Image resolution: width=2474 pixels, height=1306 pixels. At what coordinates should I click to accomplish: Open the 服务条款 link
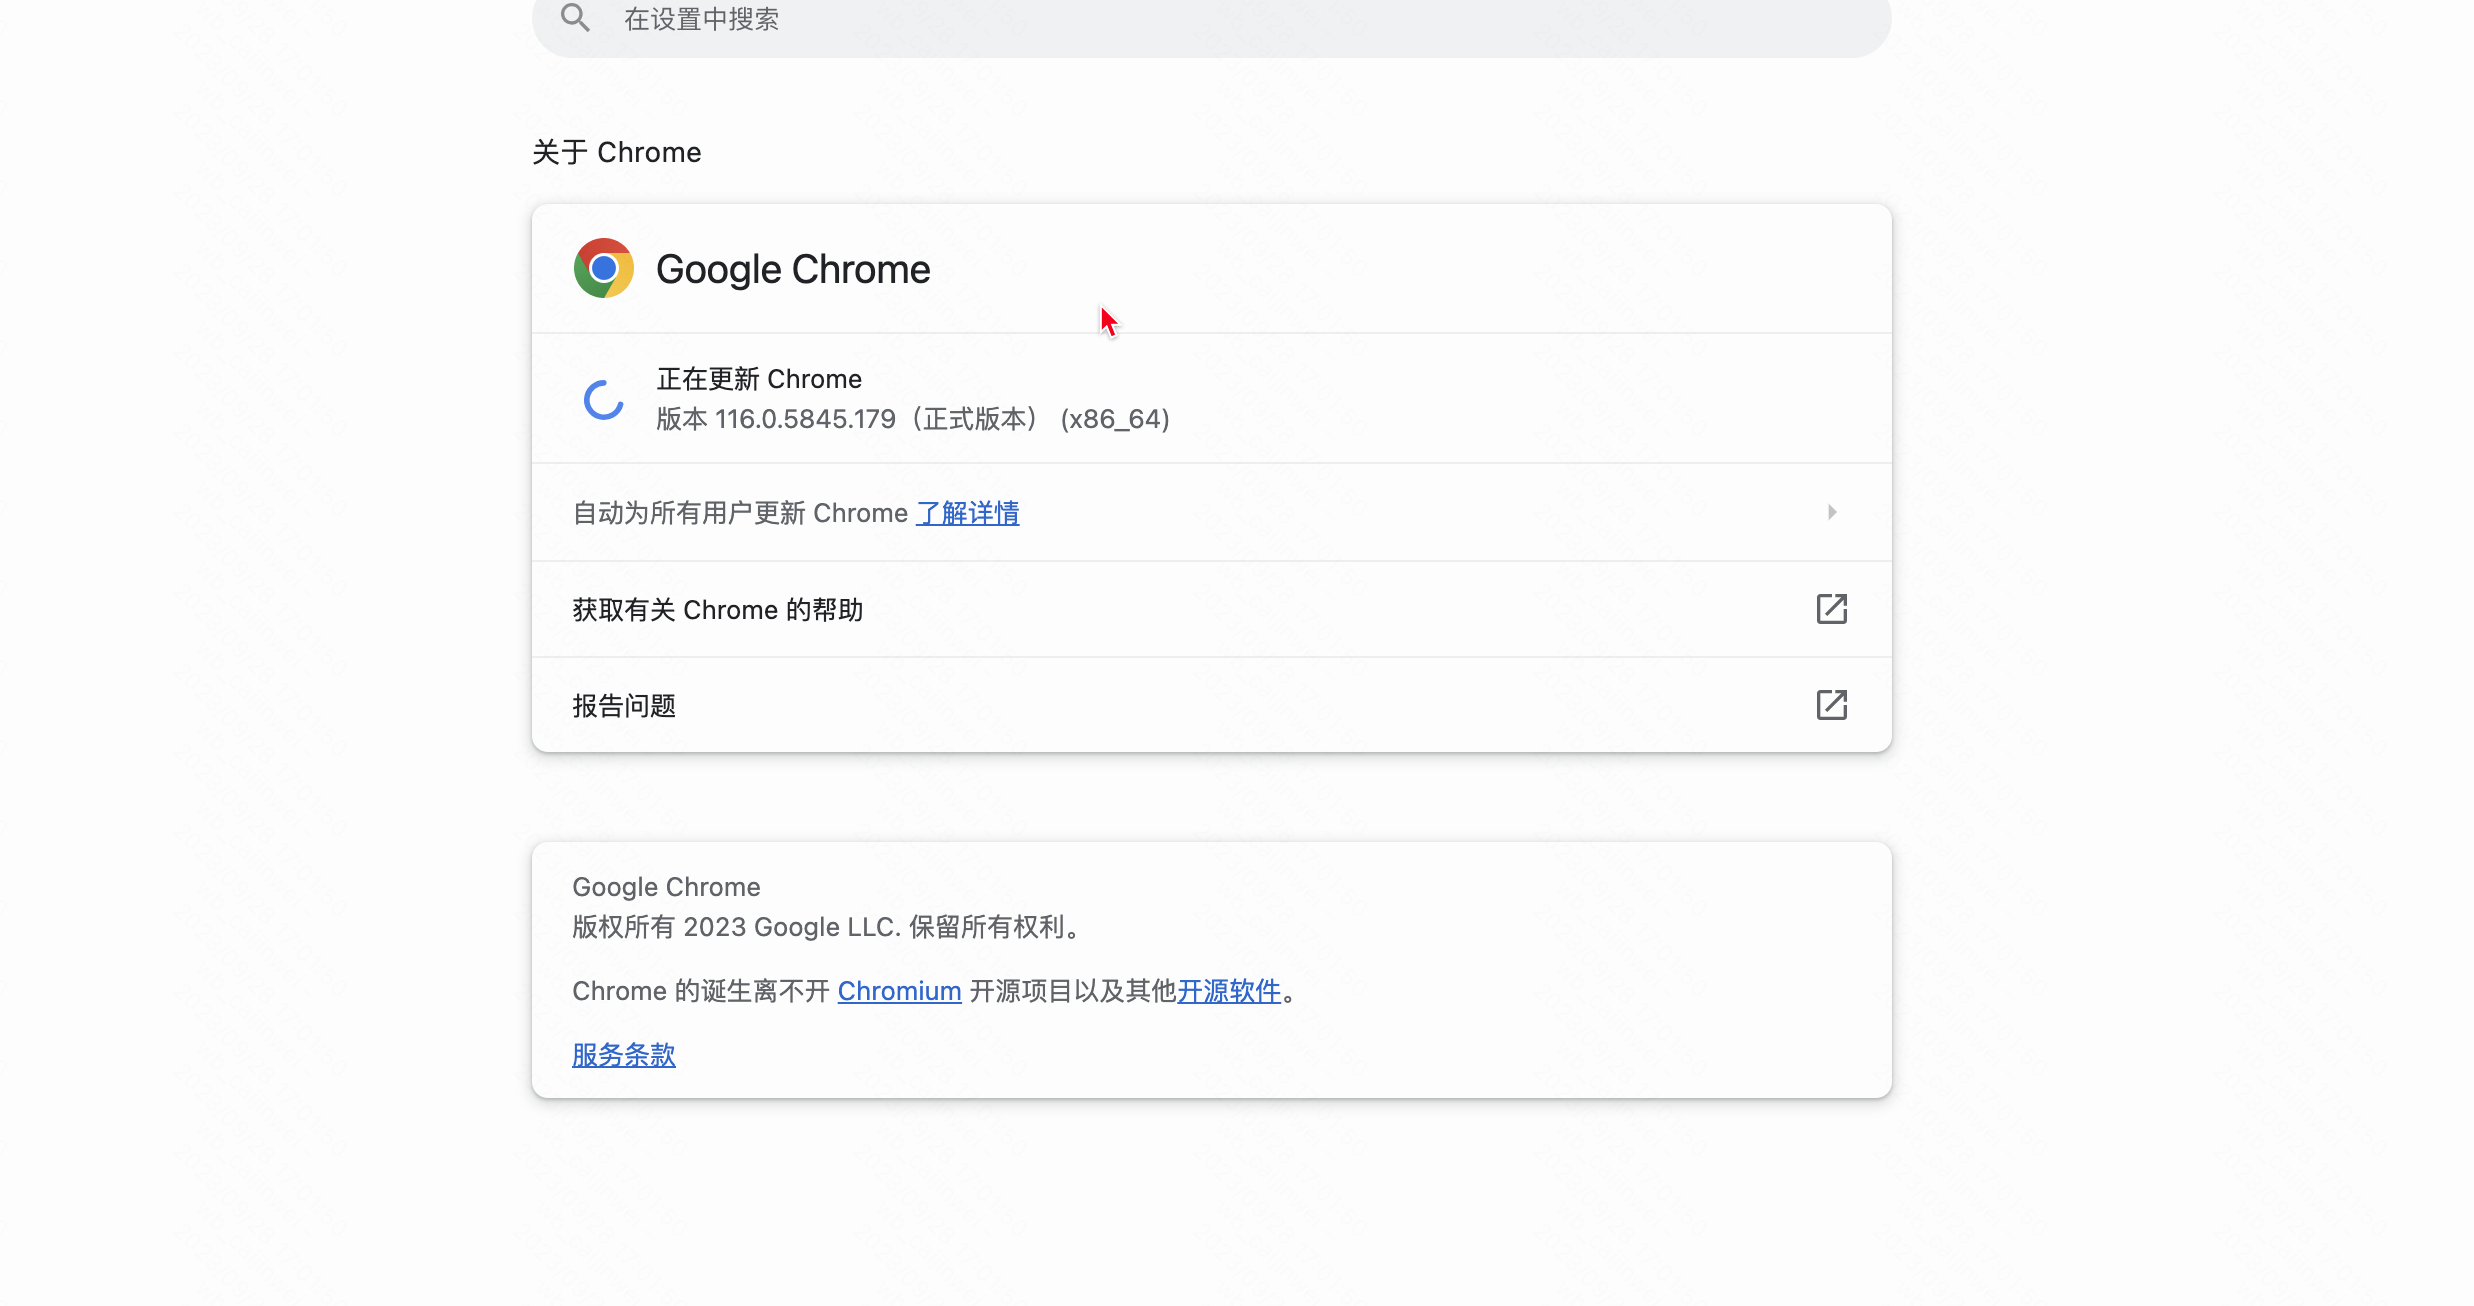[x=622, y=1054]
